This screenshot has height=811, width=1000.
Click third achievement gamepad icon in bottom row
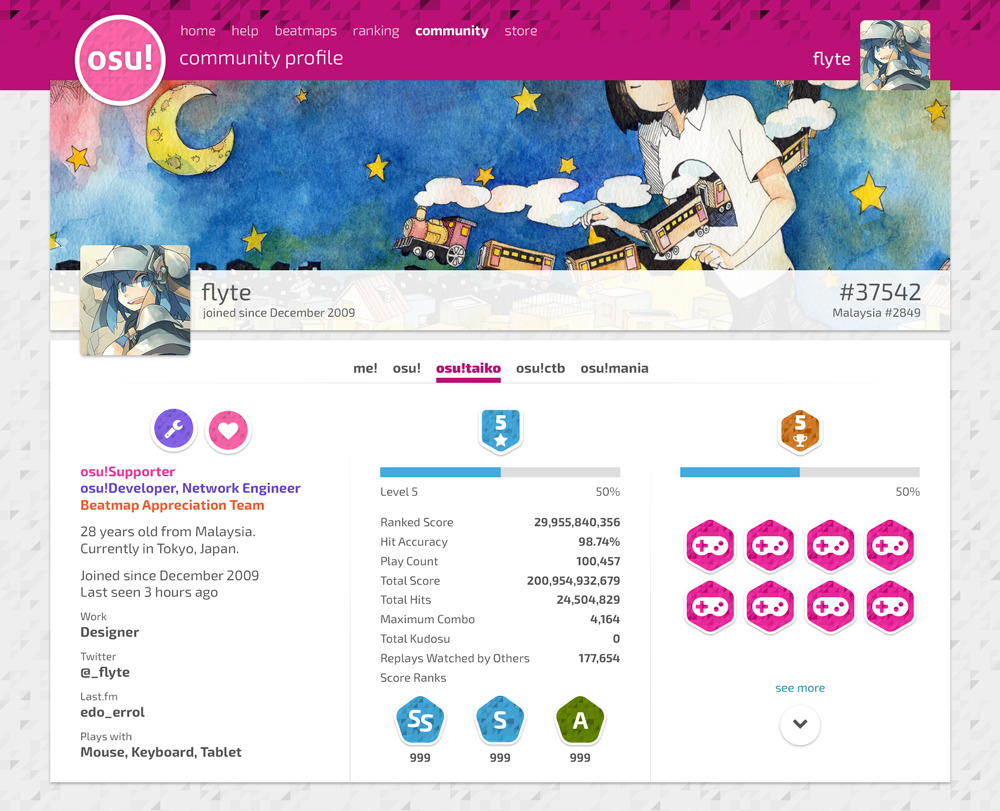(830, 606)
